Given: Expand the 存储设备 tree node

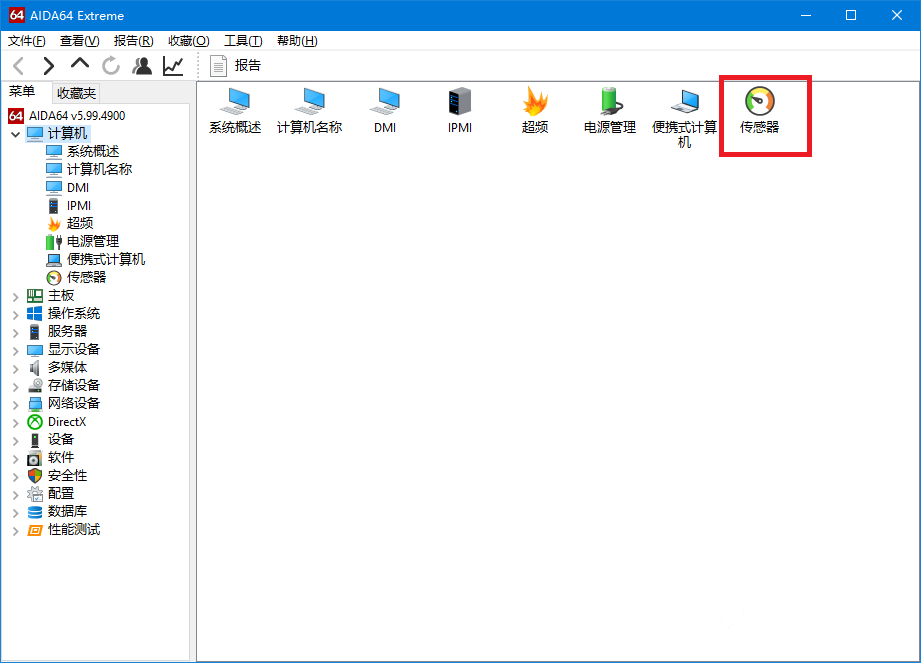Looking at the screenshot, I should [16, 386].
